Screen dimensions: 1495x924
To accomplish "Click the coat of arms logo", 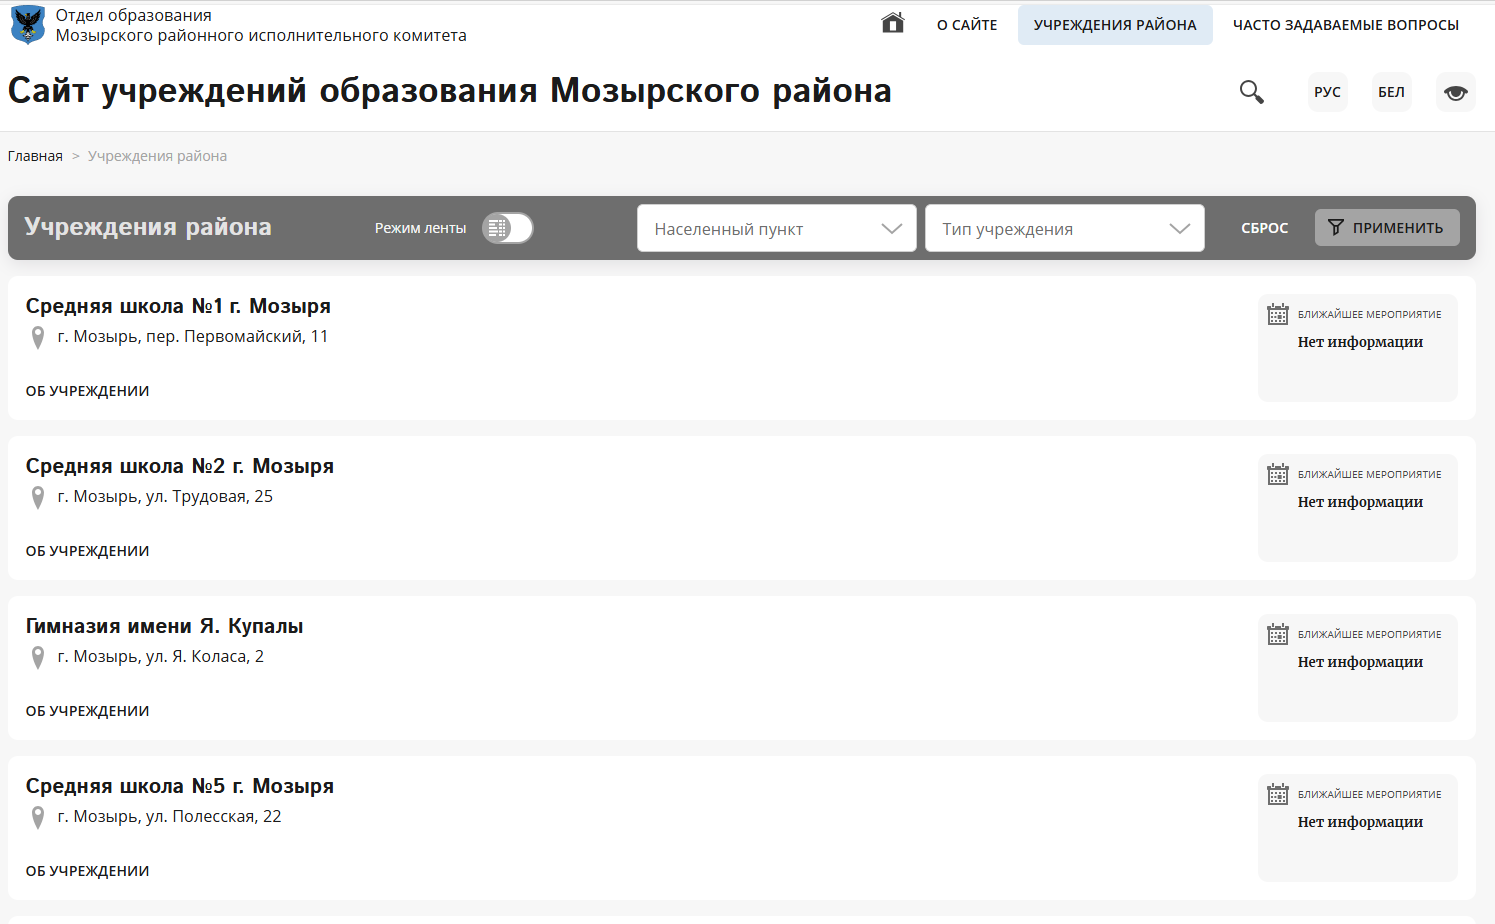I will click(28, 25).
